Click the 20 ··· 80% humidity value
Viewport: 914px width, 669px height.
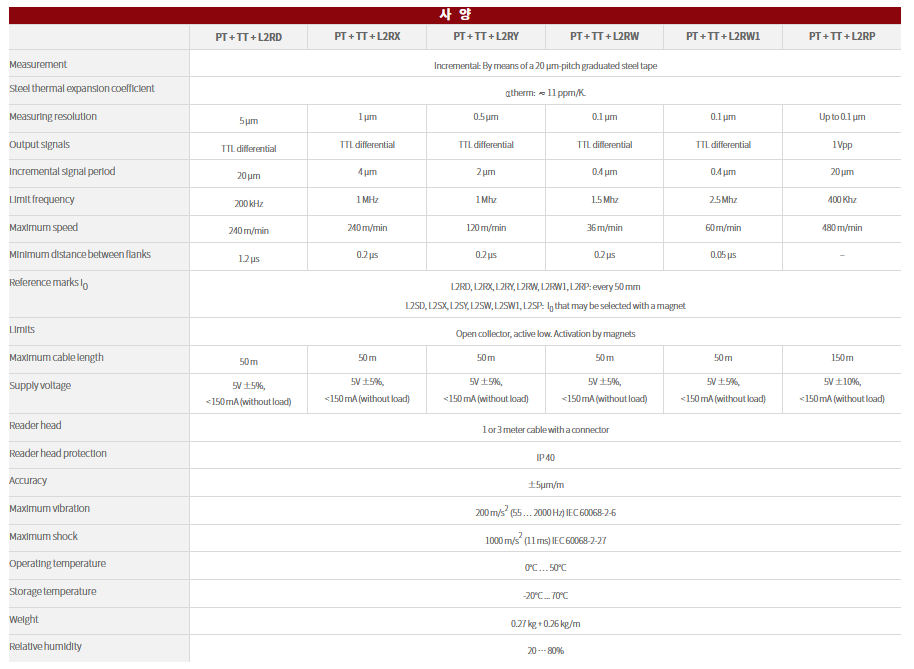pyautogui.click(x=545, y=651)
